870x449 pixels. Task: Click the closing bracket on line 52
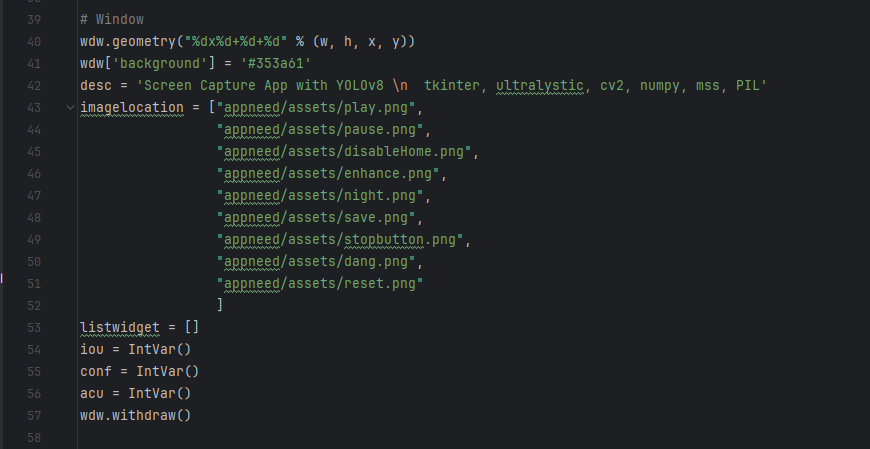click(x=219, y=305)
